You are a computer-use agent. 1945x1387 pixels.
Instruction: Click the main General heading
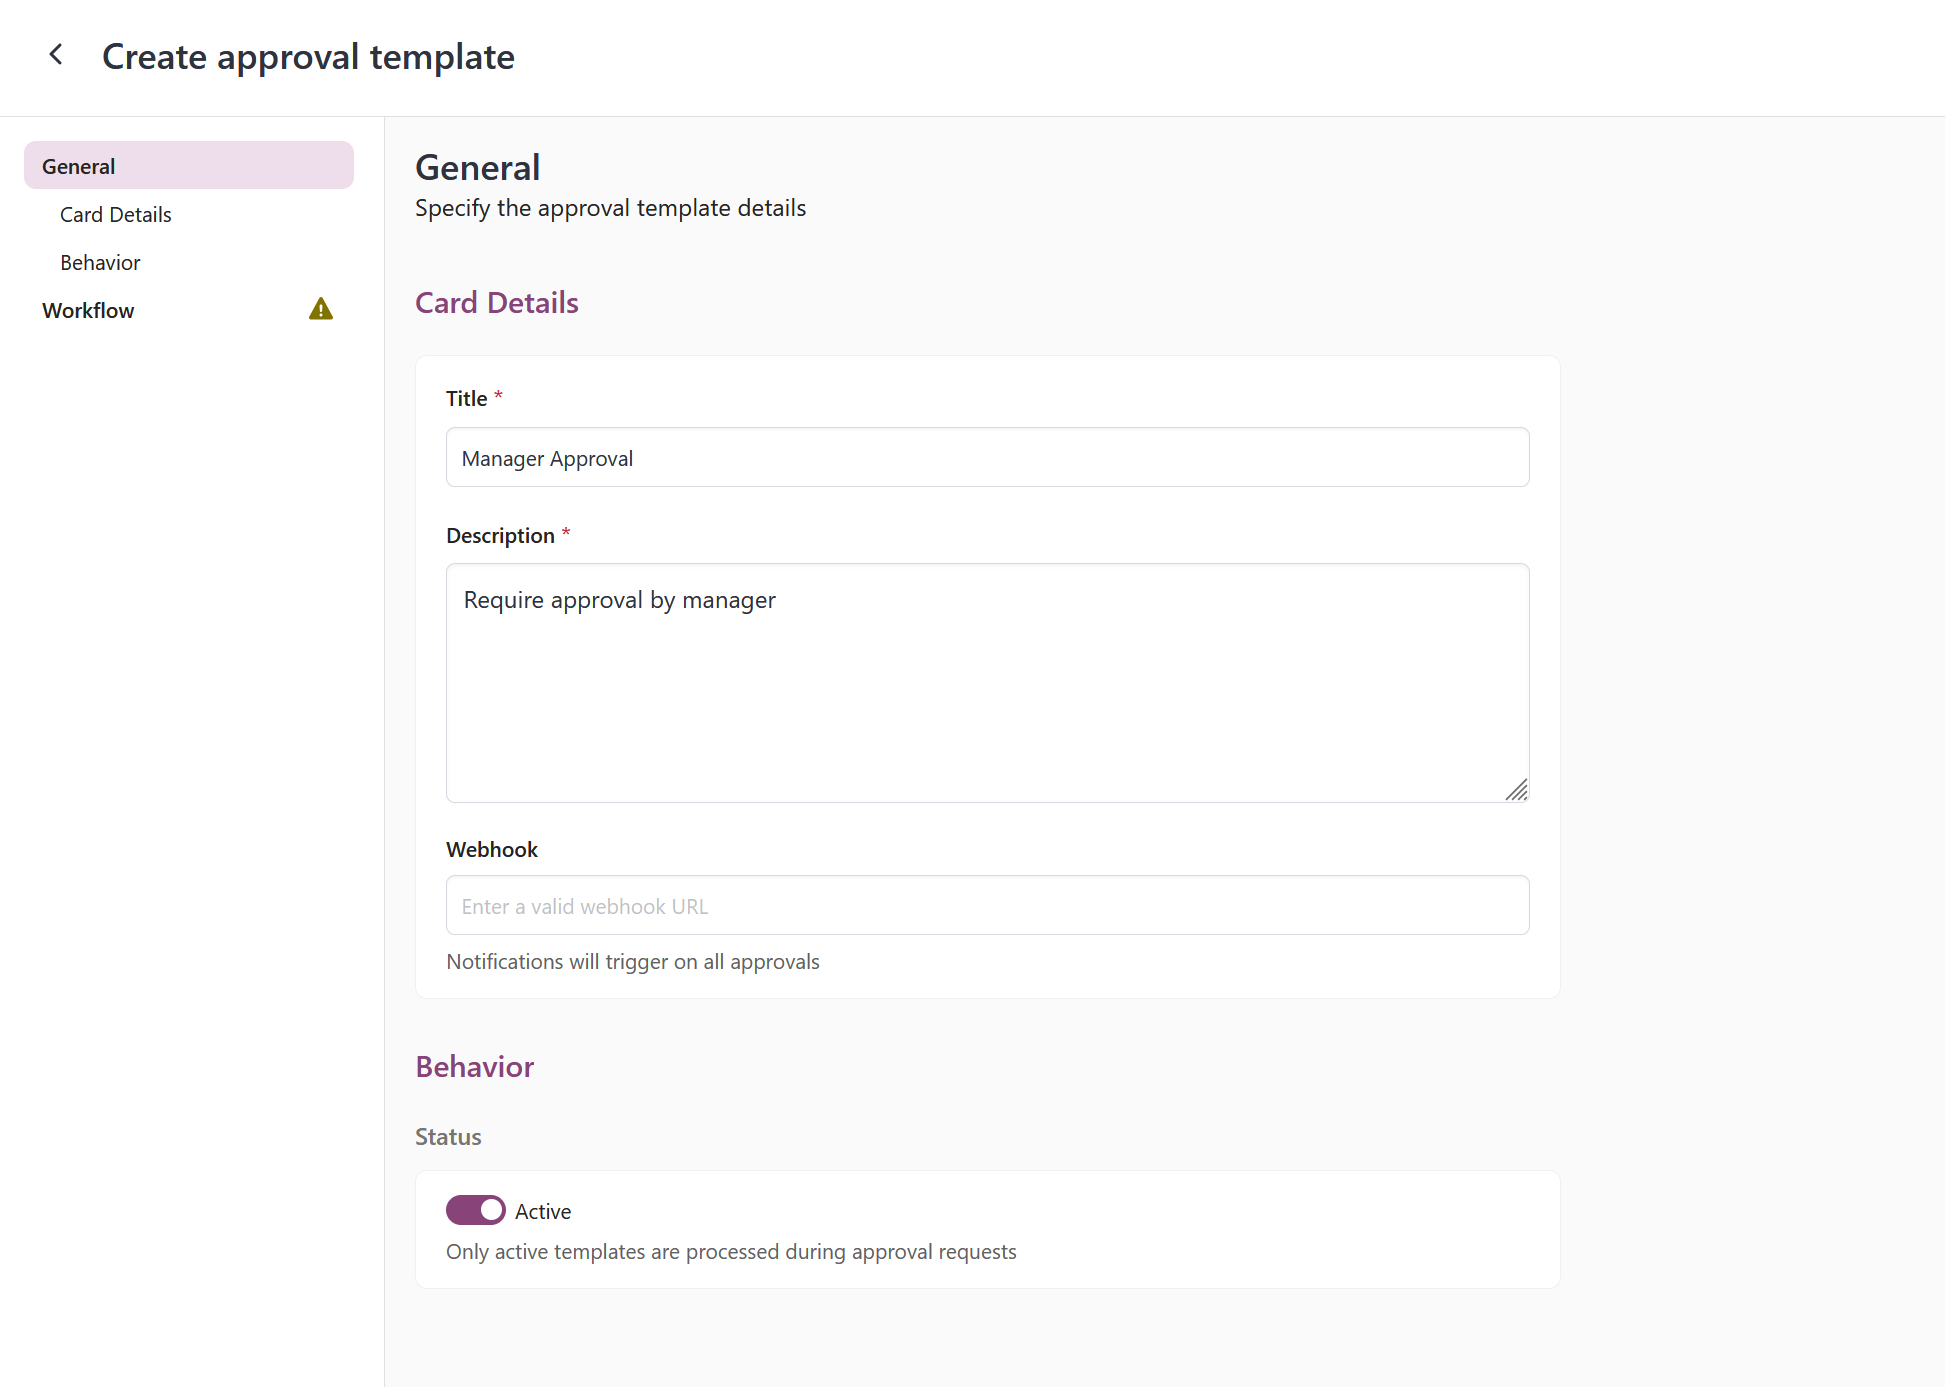[478, 168]
